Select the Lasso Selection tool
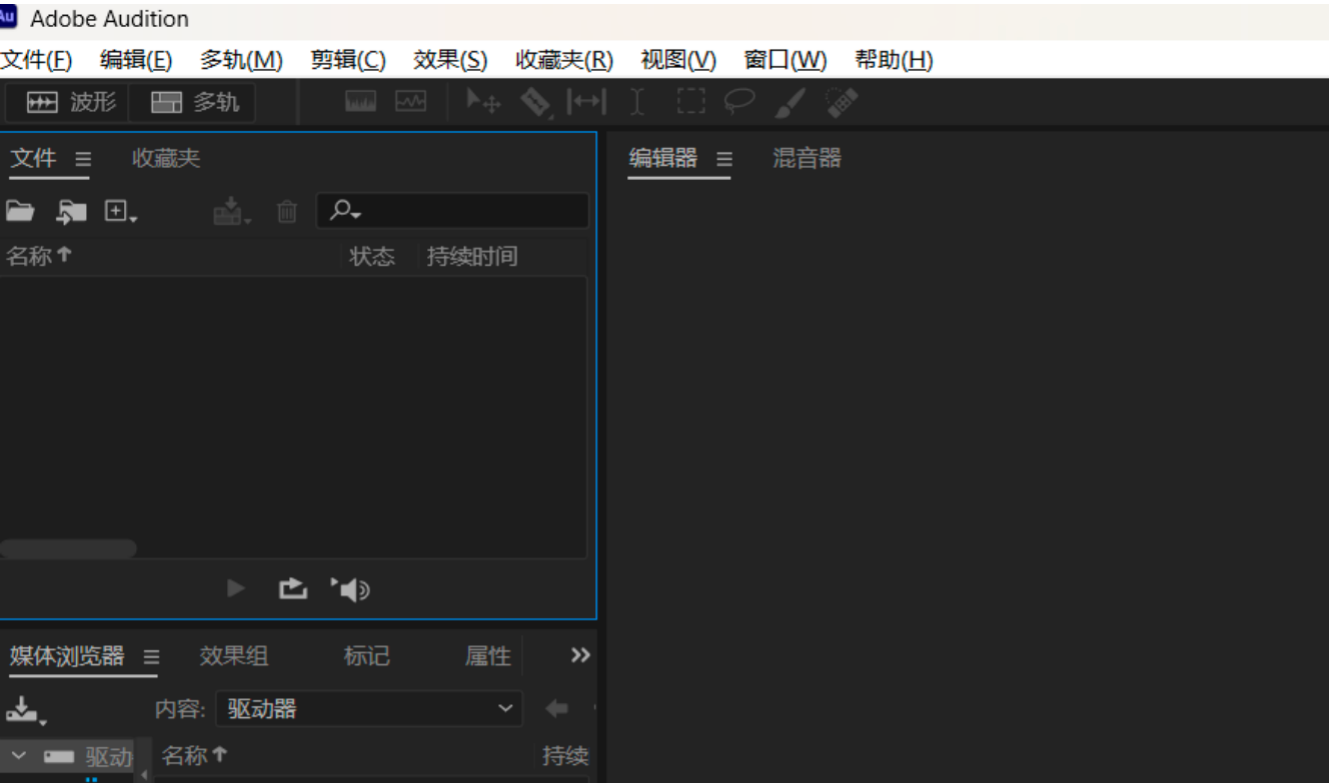 tap(739, 101)
